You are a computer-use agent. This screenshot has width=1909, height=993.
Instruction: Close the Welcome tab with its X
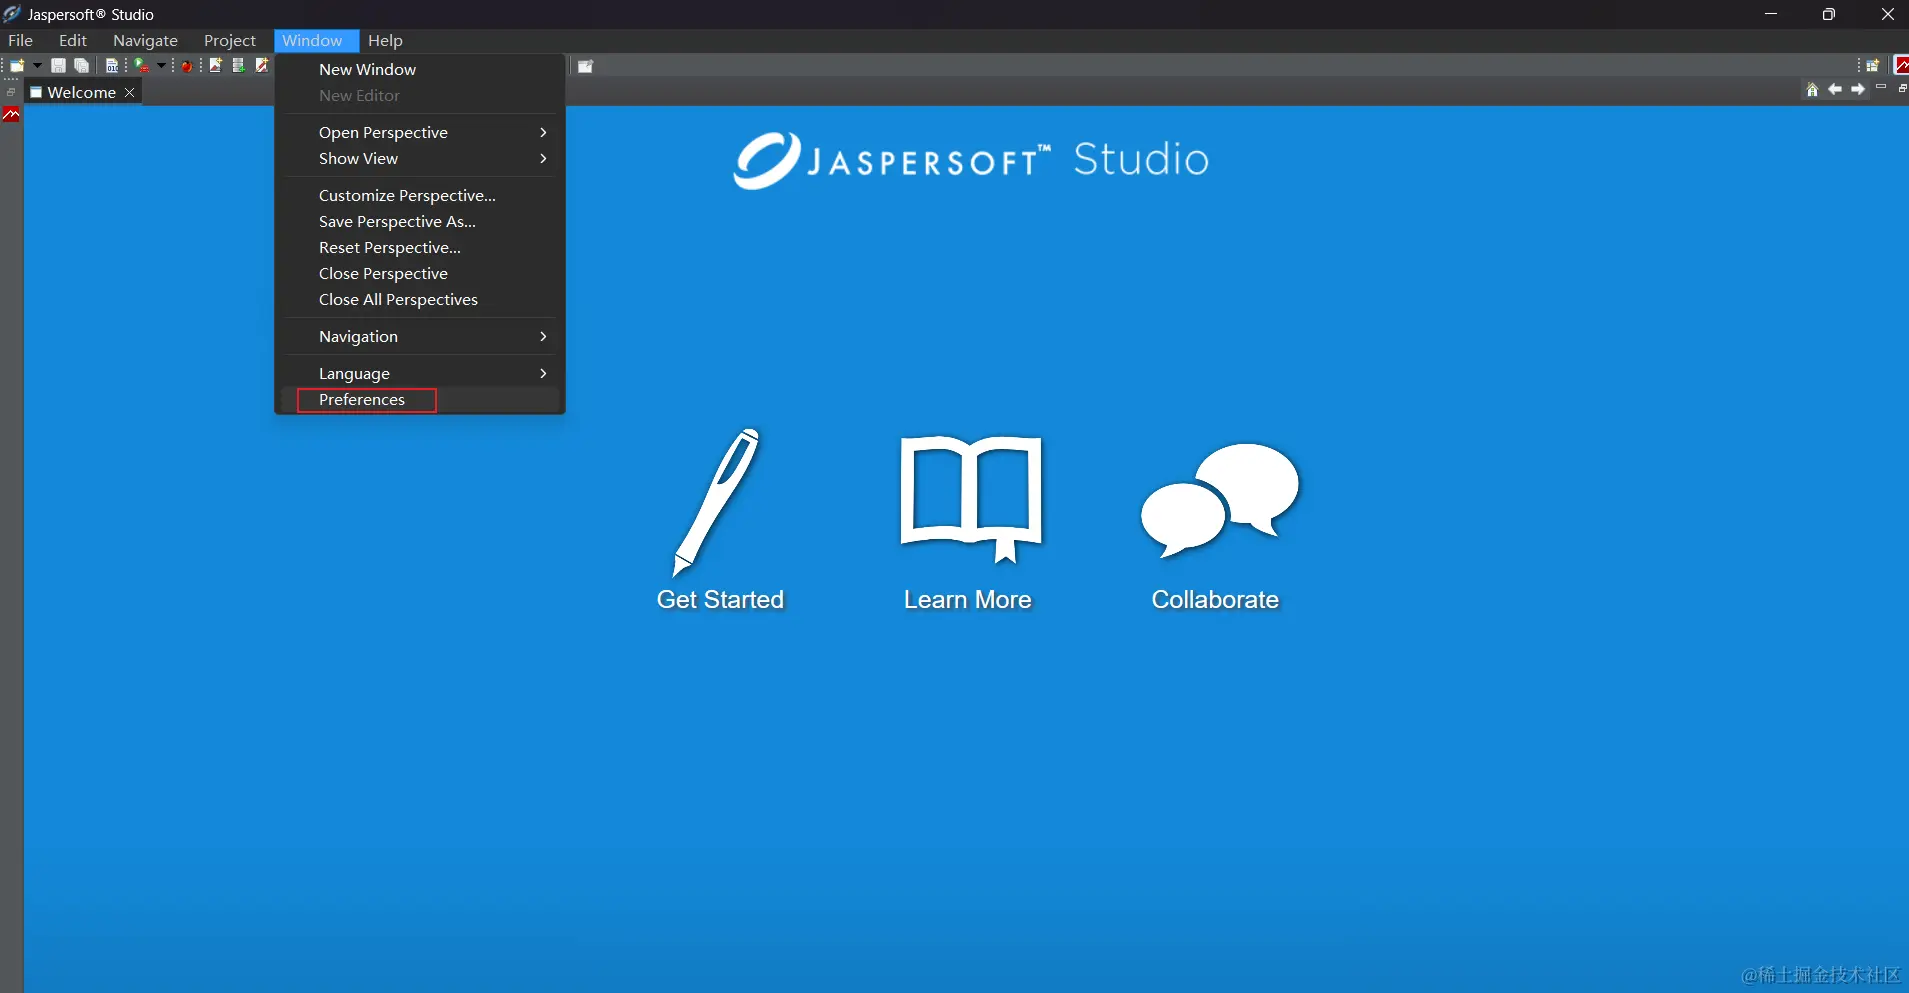(129, 92)
